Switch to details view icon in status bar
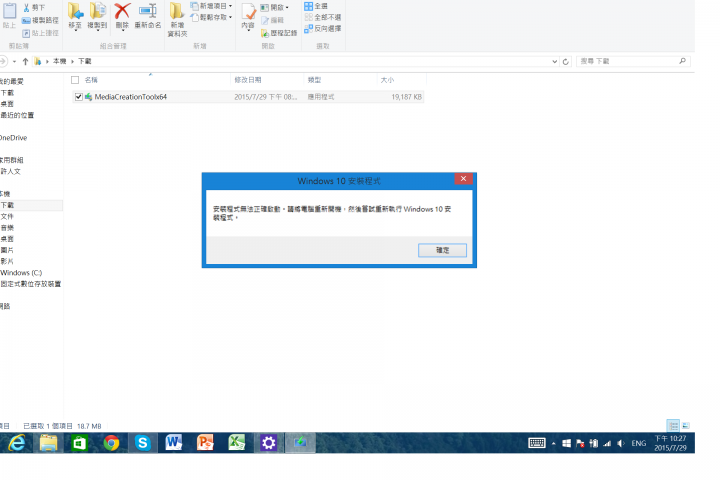Viewport: 720px width, 480px height. tap(673, 425)
